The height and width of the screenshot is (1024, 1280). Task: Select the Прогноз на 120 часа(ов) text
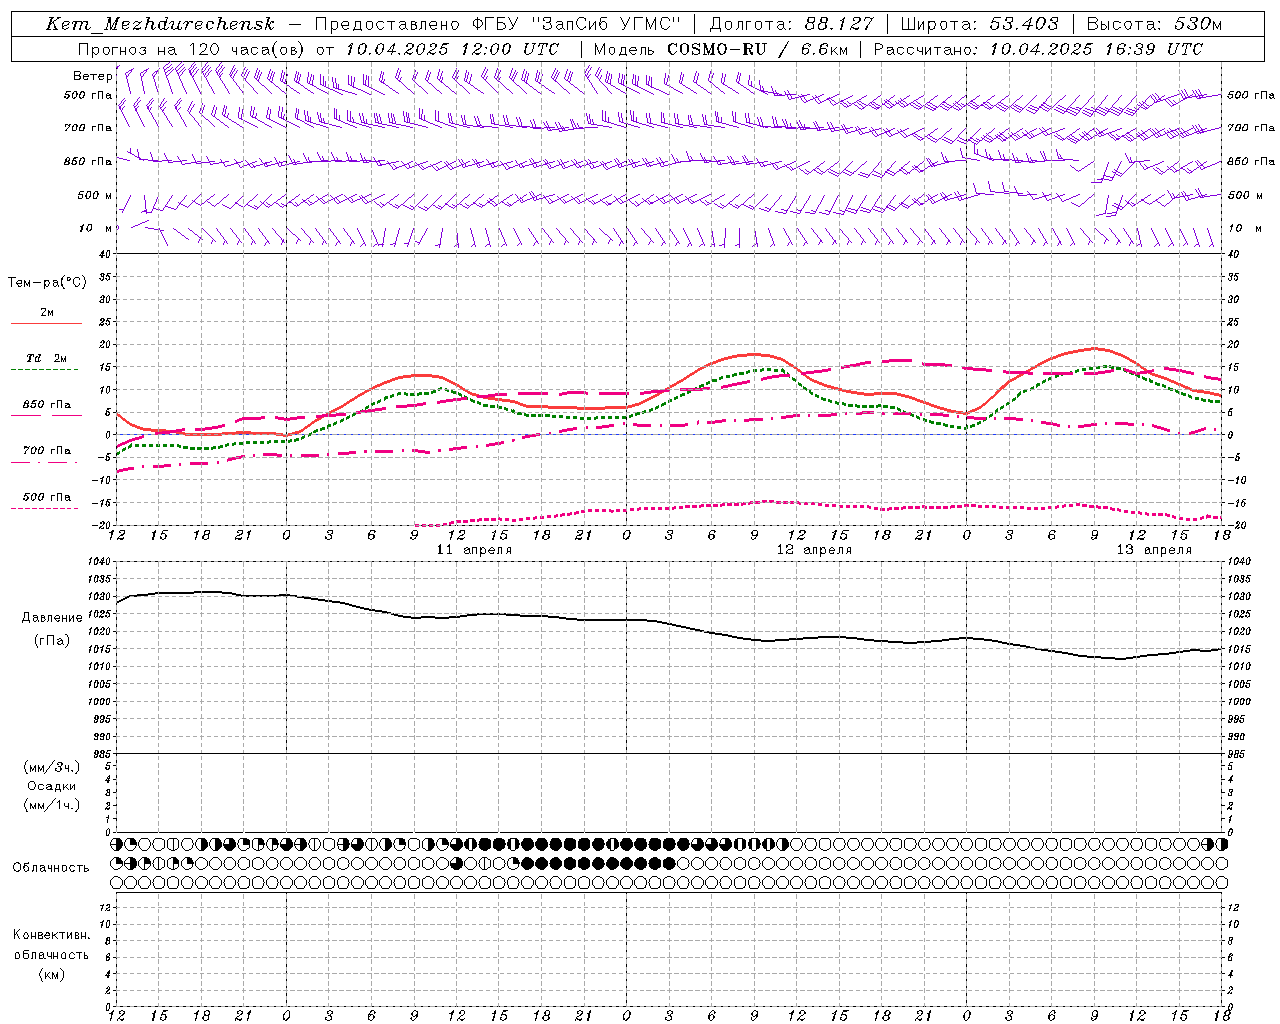pos(192,49)
